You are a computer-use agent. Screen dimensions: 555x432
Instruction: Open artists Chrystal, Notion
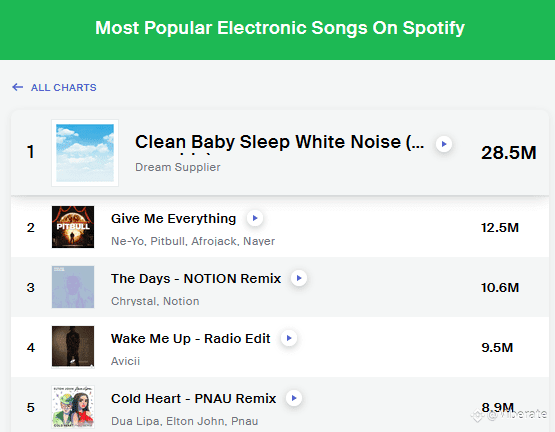155,301
